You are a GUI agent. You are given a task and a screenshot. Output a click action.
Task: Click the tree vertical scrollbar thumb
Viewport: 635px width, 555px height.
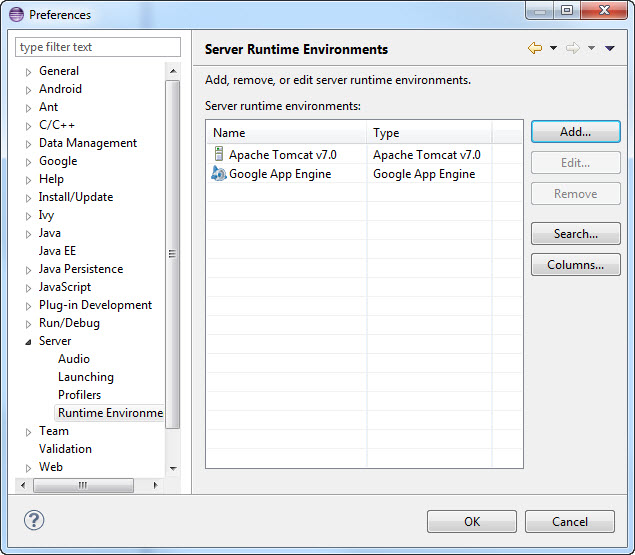click(173, 254)
